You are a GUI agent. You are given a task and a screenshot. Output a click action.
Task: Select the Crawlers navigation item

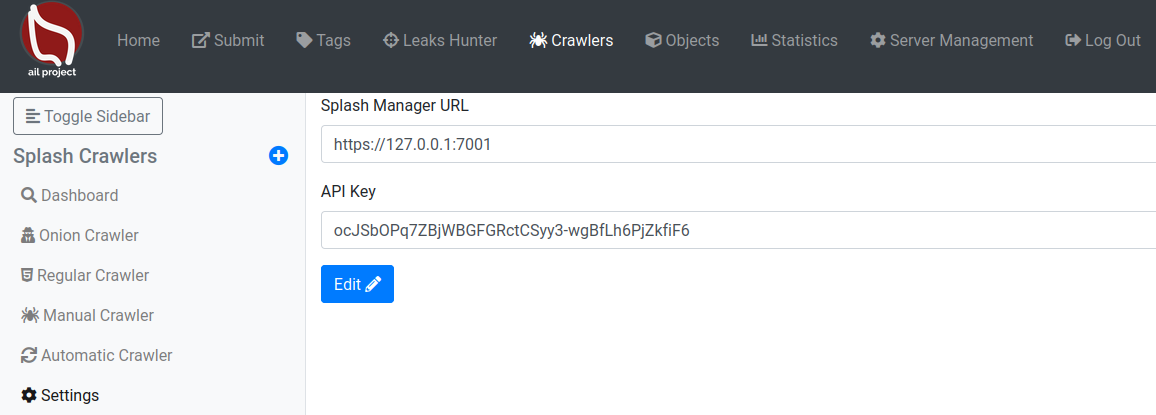click(x=572, y=41)
